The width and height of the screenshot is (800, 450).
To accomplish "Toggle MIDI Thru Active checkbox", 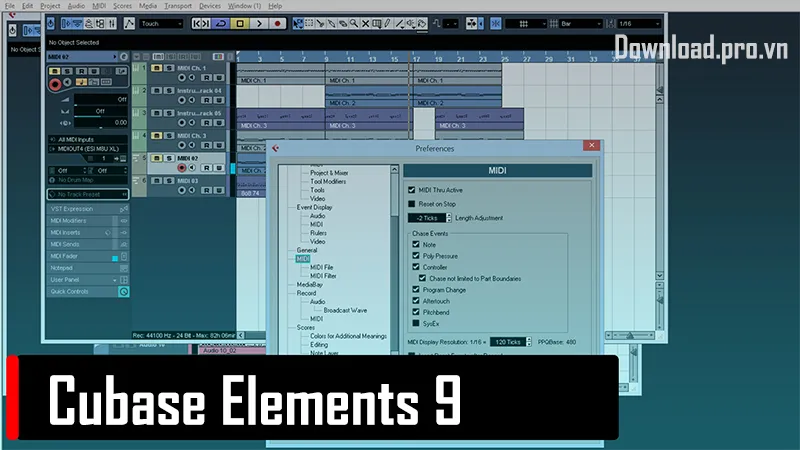I will click(412, 190).
